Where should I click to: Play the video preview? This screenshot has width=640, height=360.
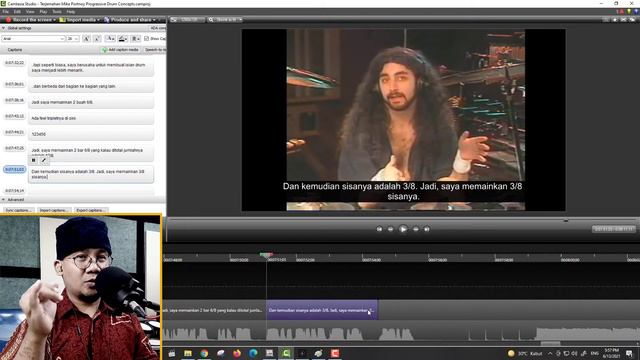(x=403, y=229)
